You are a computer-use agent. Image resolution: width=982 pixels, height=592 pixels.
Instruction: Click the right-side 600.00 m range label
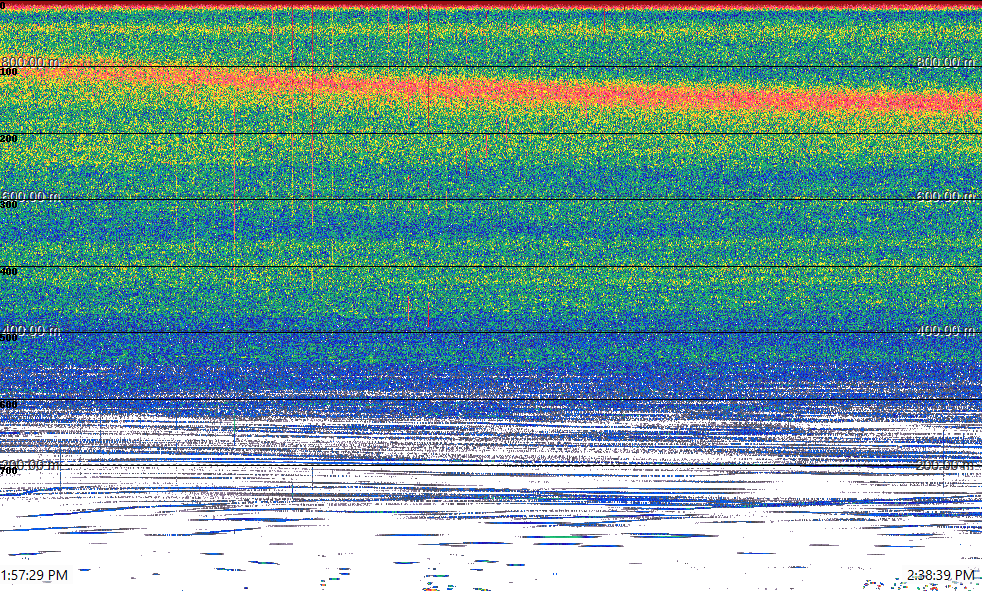click(x=946, y=196)
